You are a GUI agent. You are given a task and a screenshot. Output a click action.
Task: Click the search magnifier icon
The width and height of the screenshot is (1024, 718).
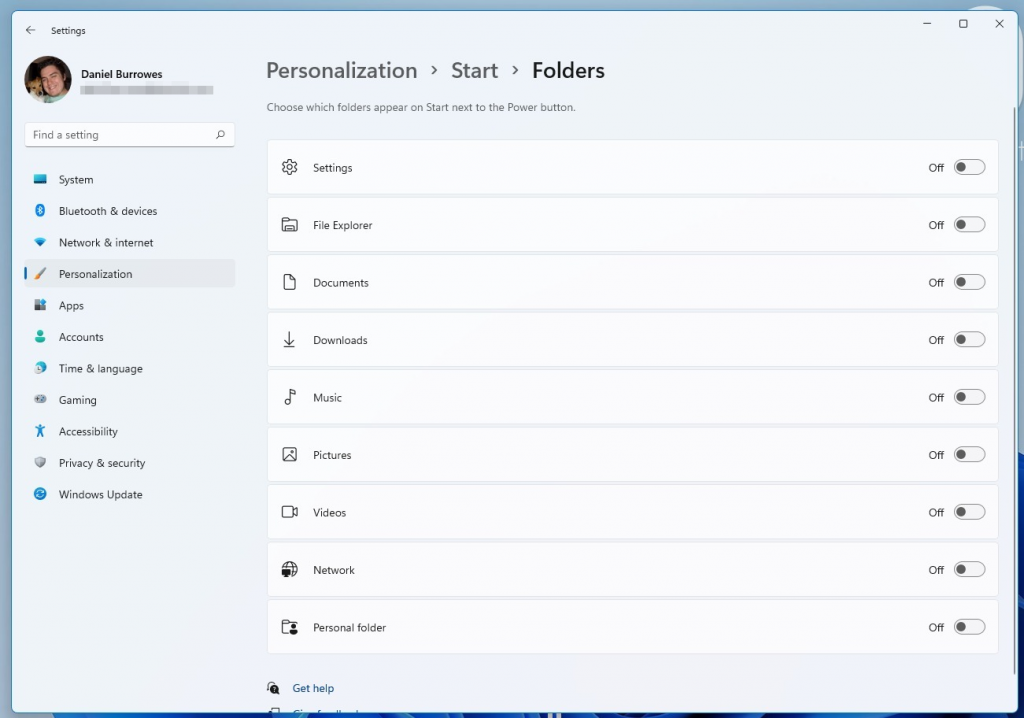pyautogui.click(x=220, y=135)
